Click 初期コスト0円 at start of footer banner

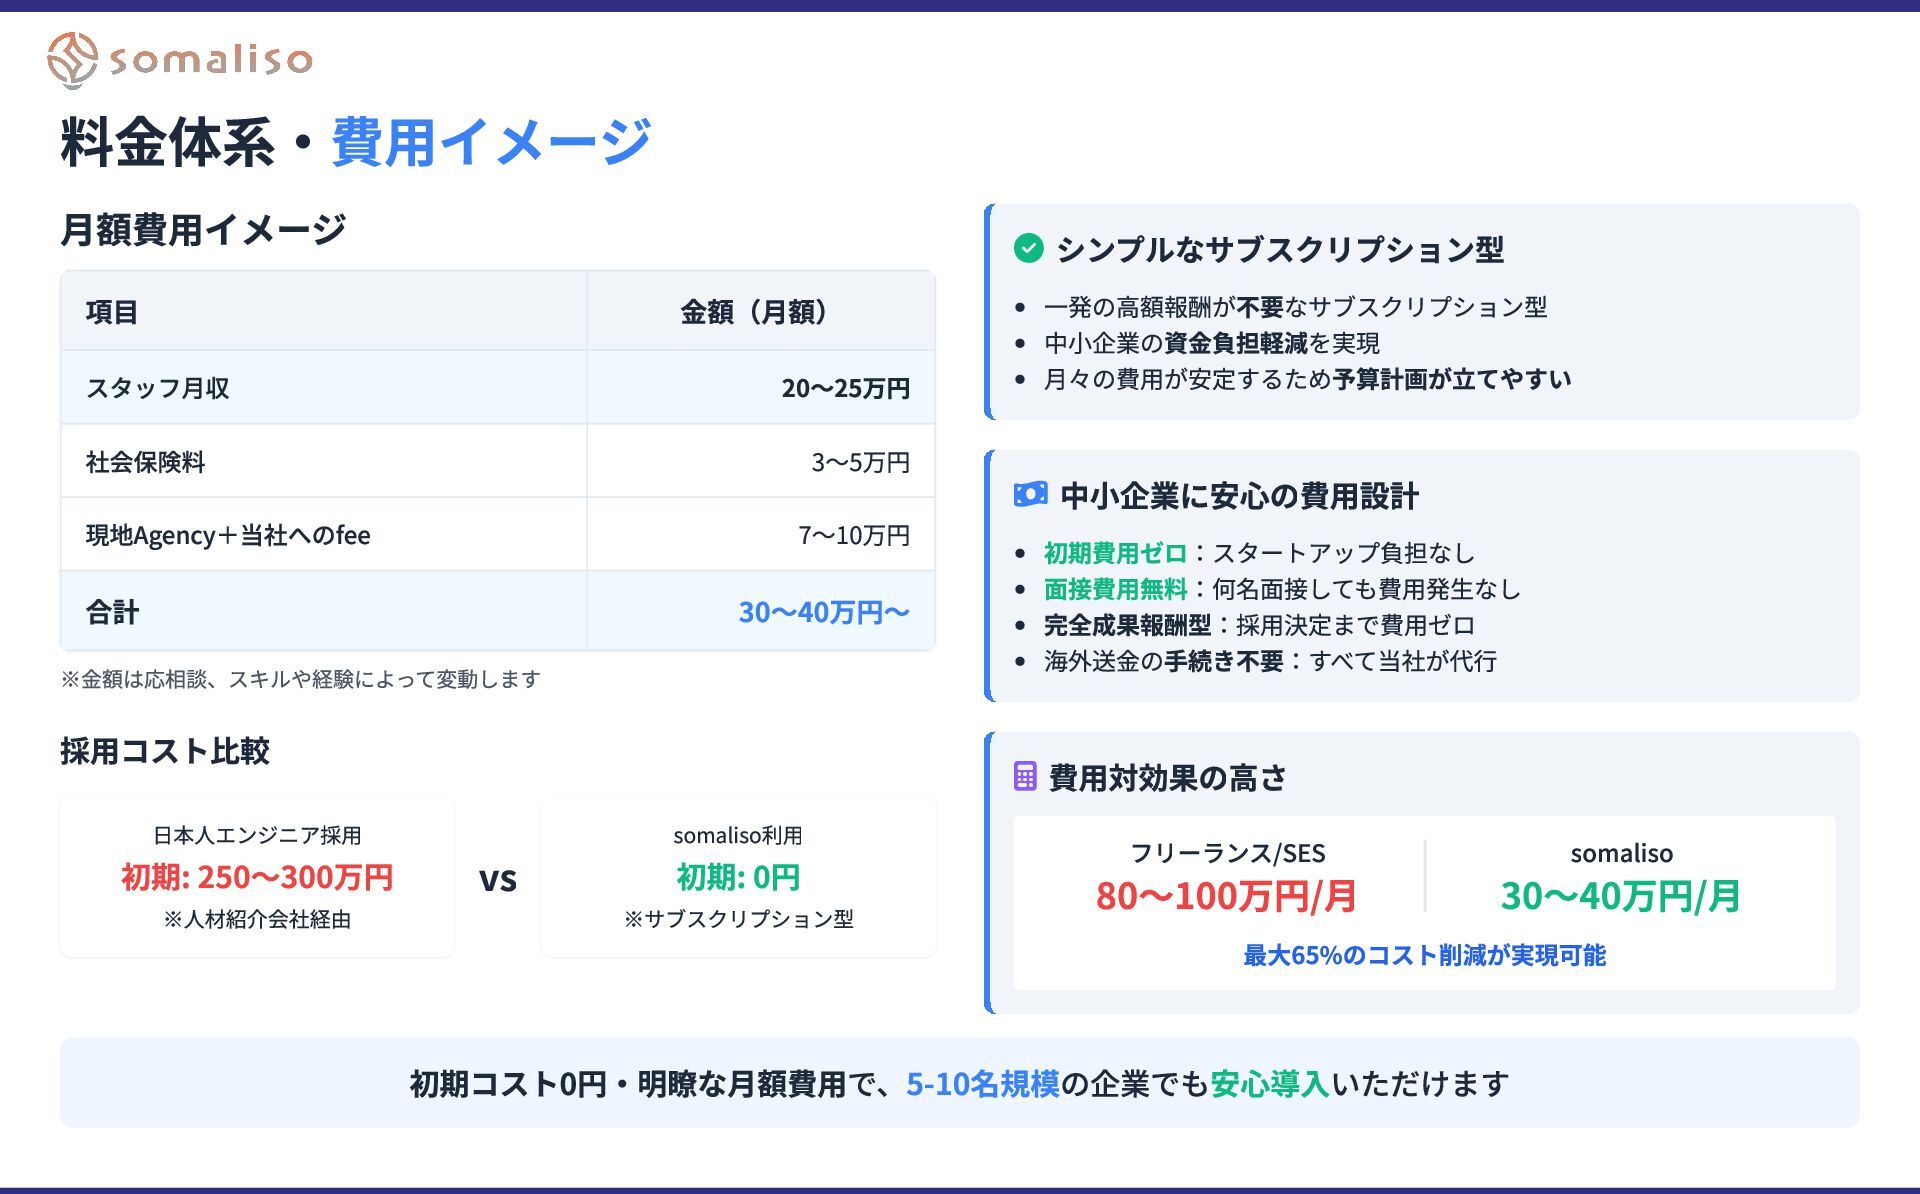point(508,1084)
